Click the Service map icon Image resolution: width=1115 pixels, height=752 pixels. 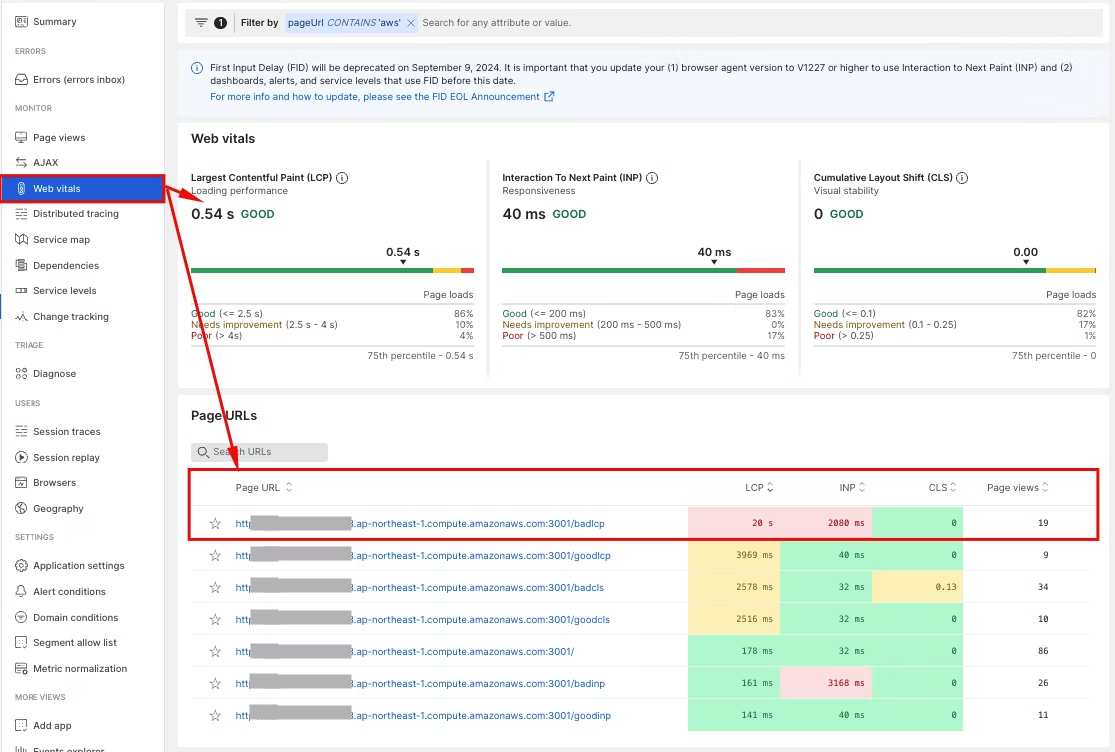(21, 240)
